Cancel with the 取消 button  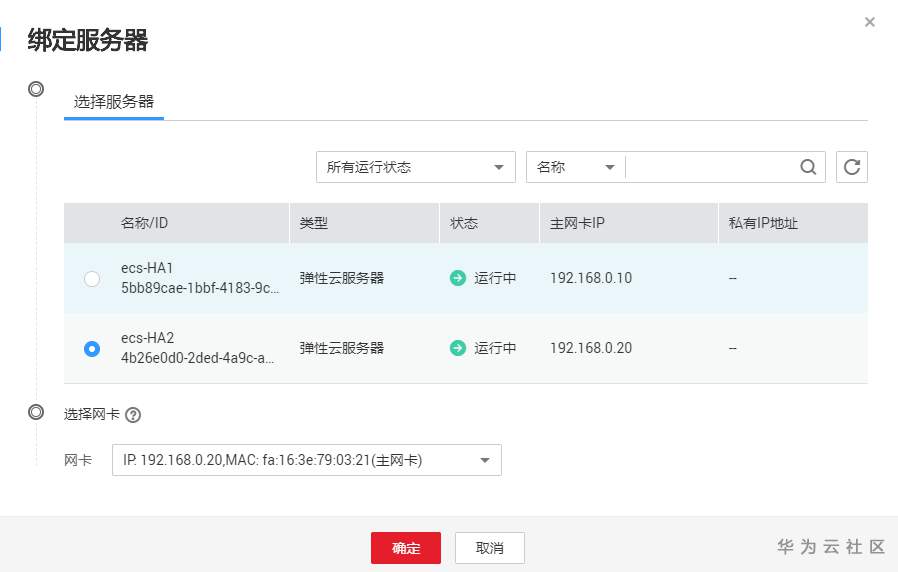pos(490,548)
